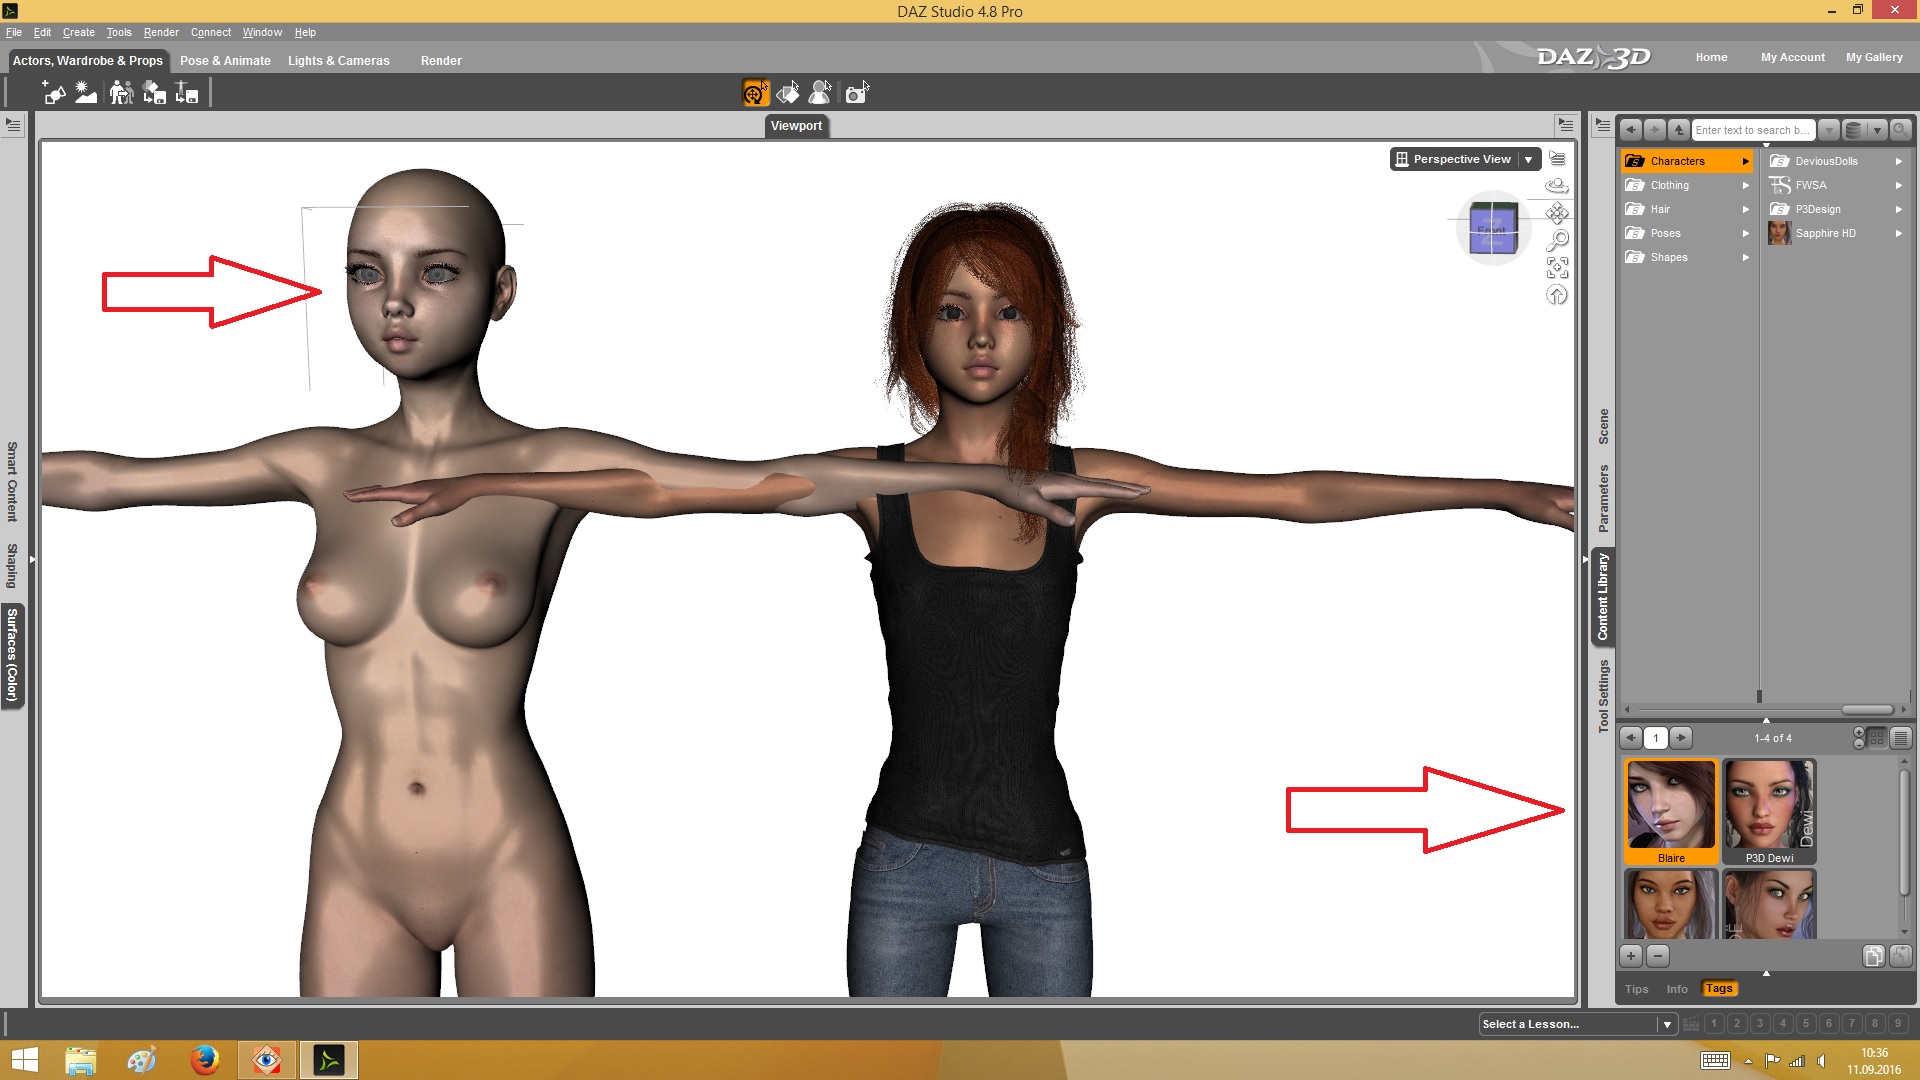Click the view cube in viewport
This screenshot has width=1920, height=1080.
click(x=1493, y=229)
